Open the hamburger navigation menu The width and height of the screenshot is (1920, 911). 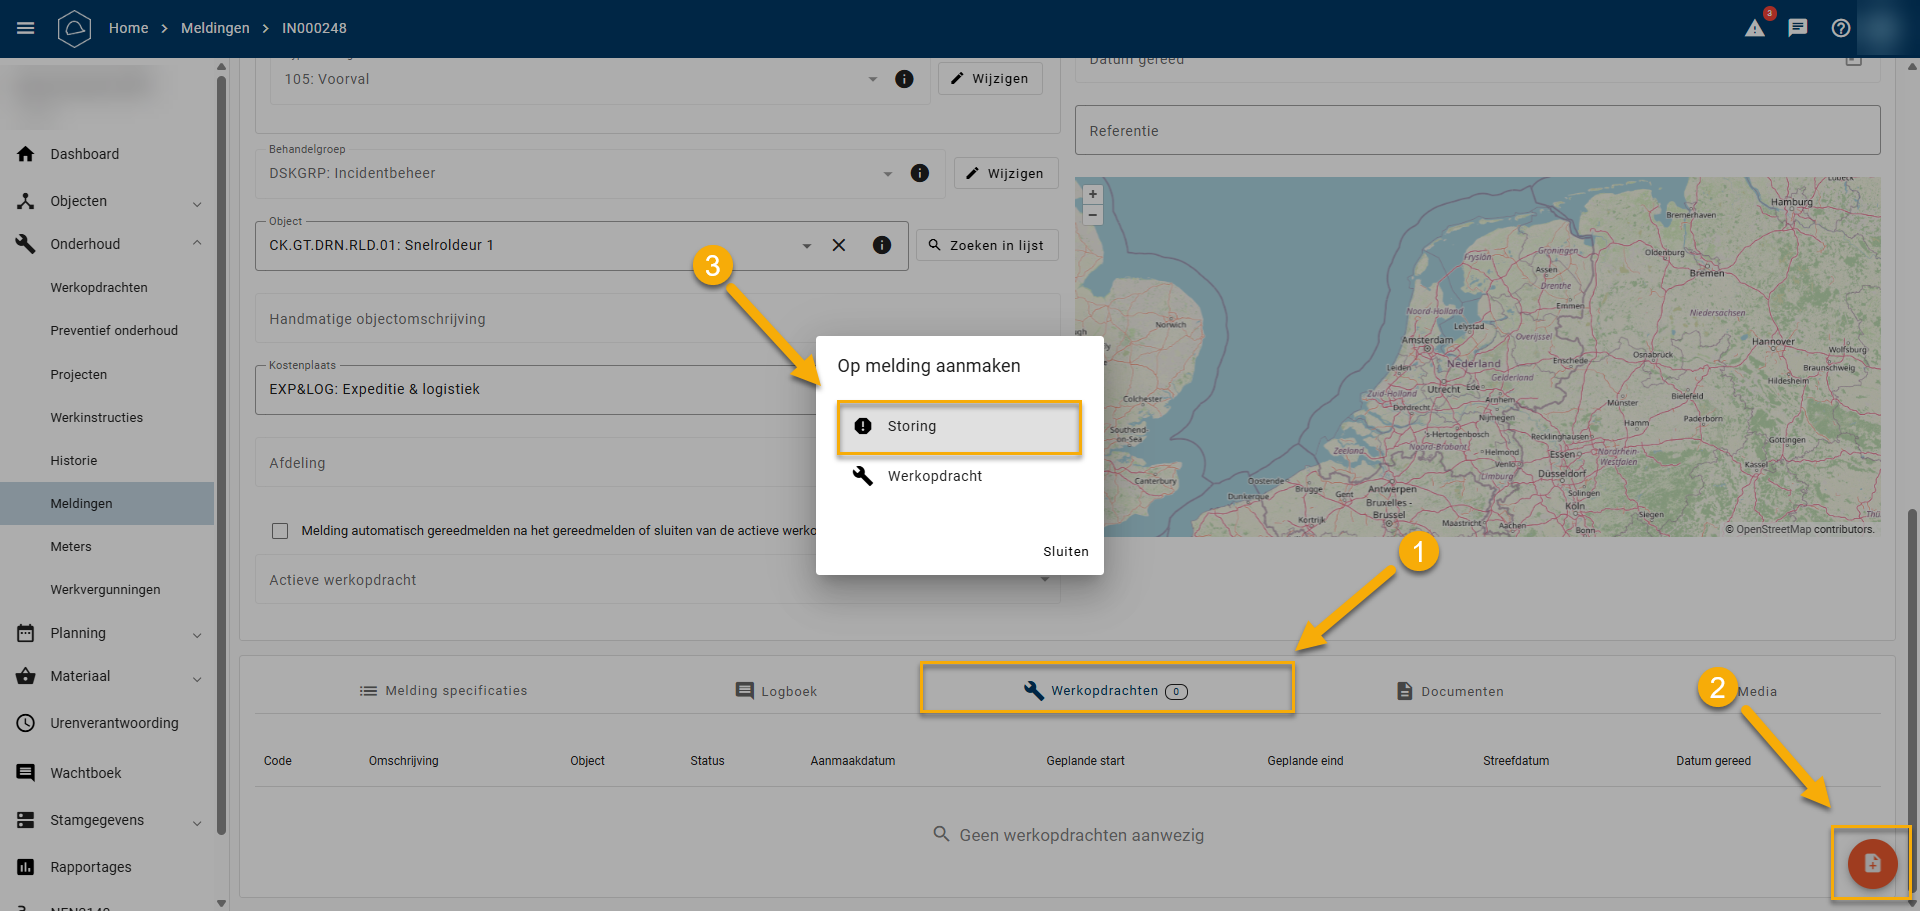26,28
